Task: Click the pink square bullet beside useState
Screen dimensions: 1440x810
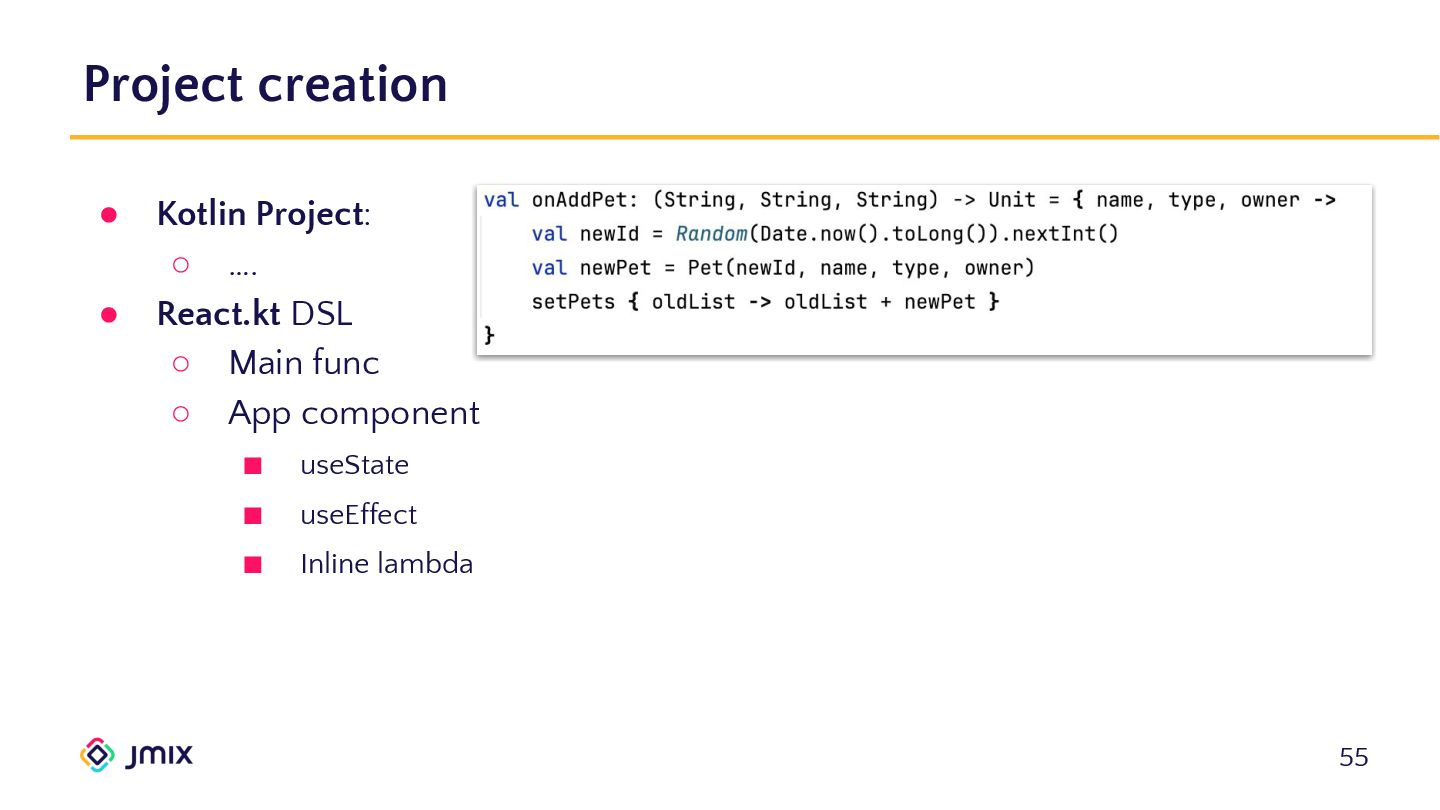Action: [x=253, y=466]
